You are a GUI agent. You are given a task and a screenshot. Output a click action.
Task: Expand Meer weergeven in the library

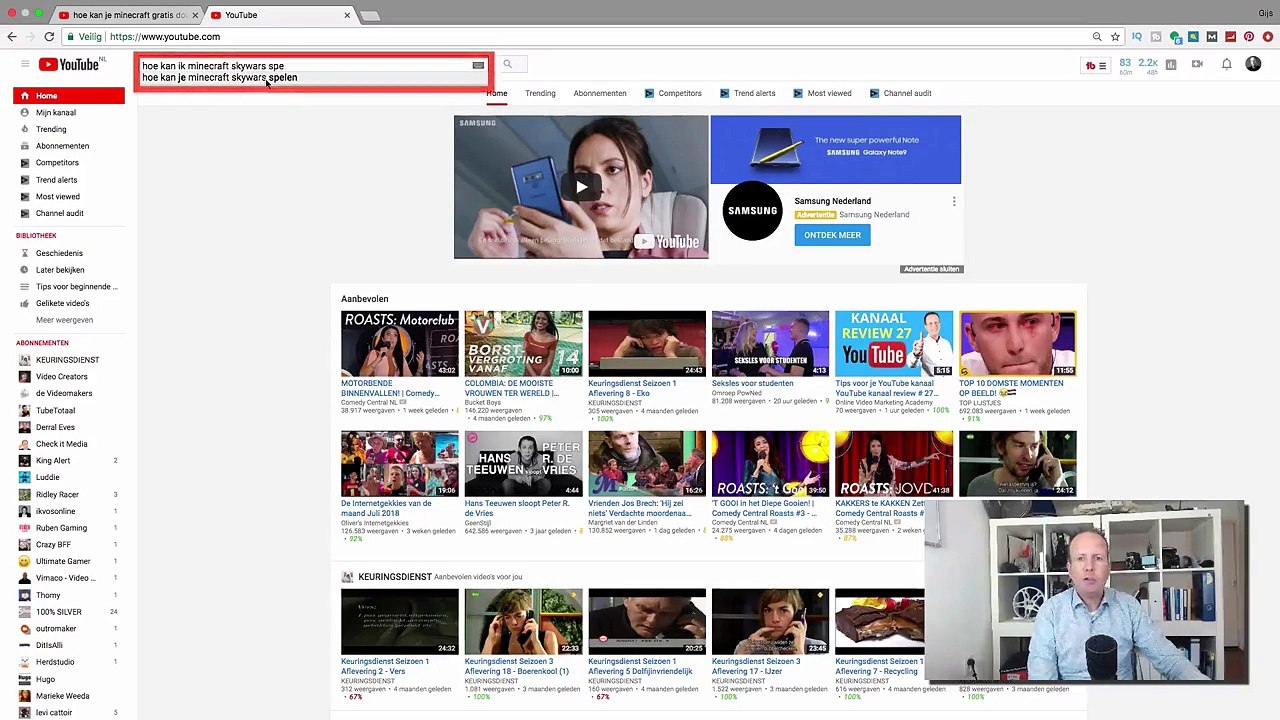click(x=64, y=320)
